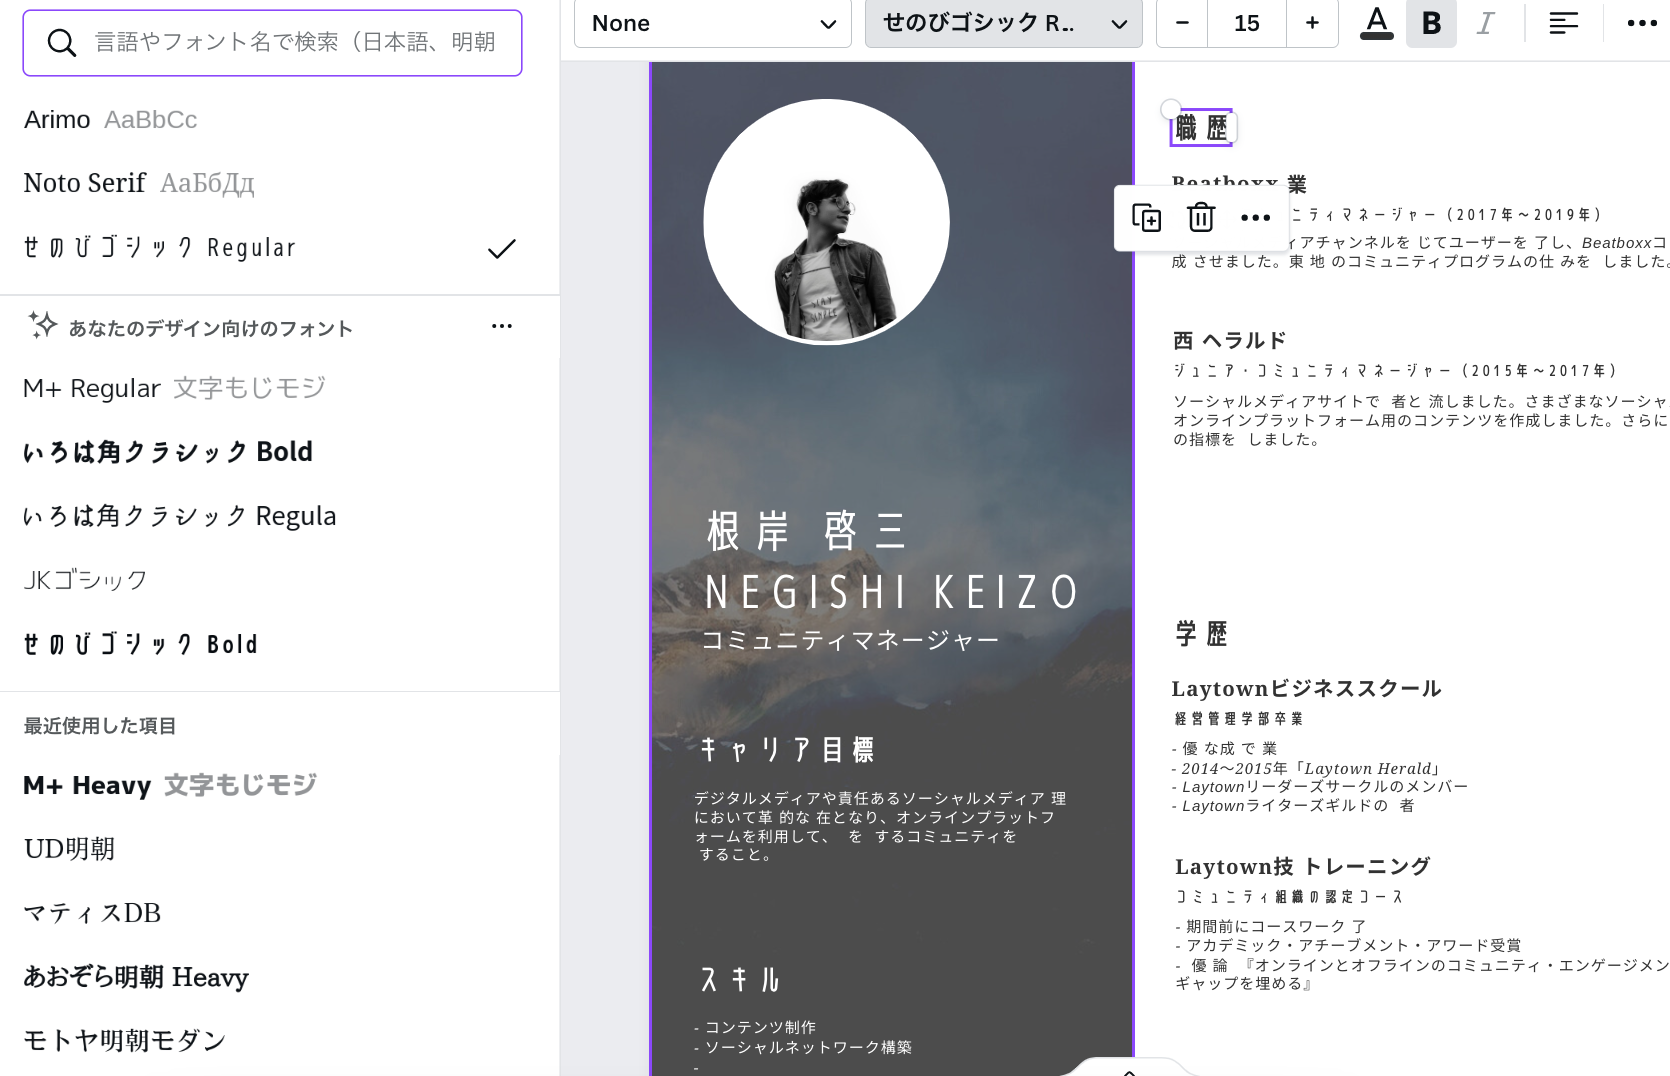Choose いろは角クラシック Regular font
The image size is (1670, 1076).
coord(180,516)
